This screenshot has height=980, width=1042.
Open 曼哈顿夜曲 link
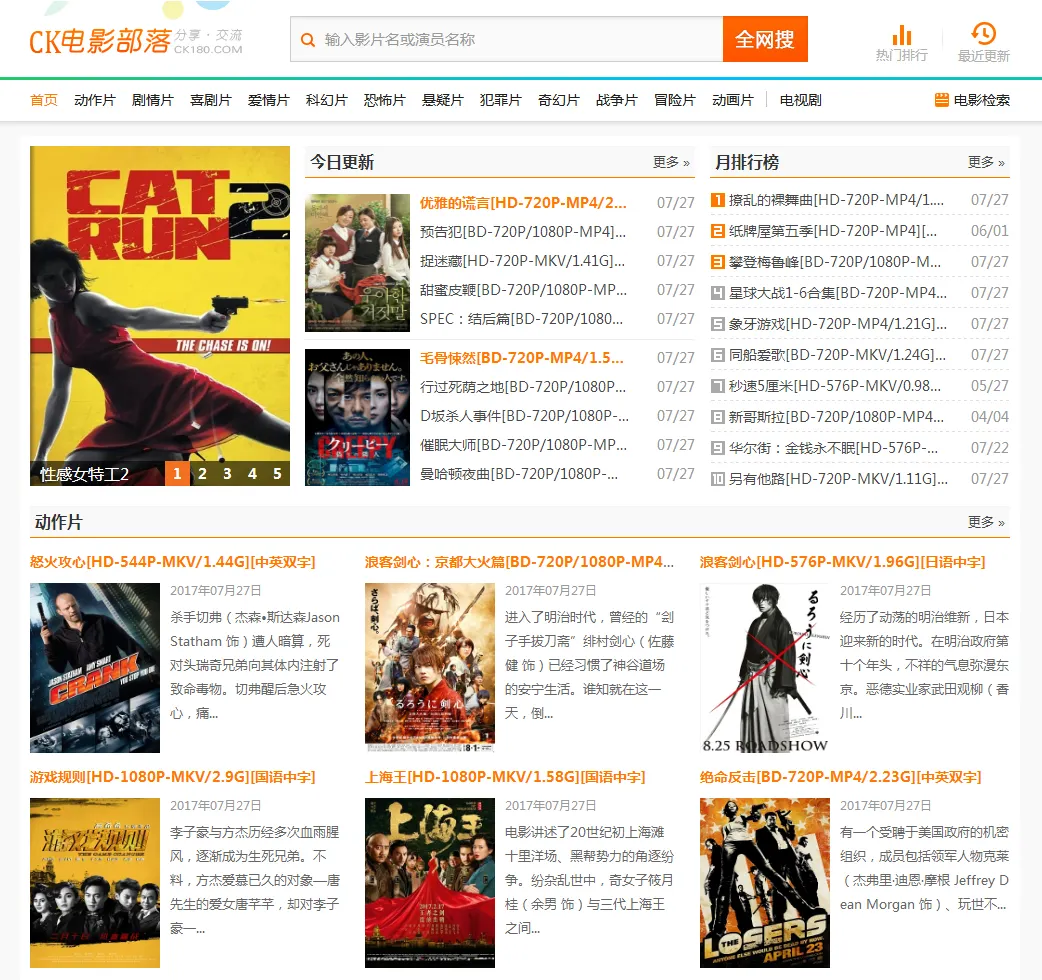[519, 474]
